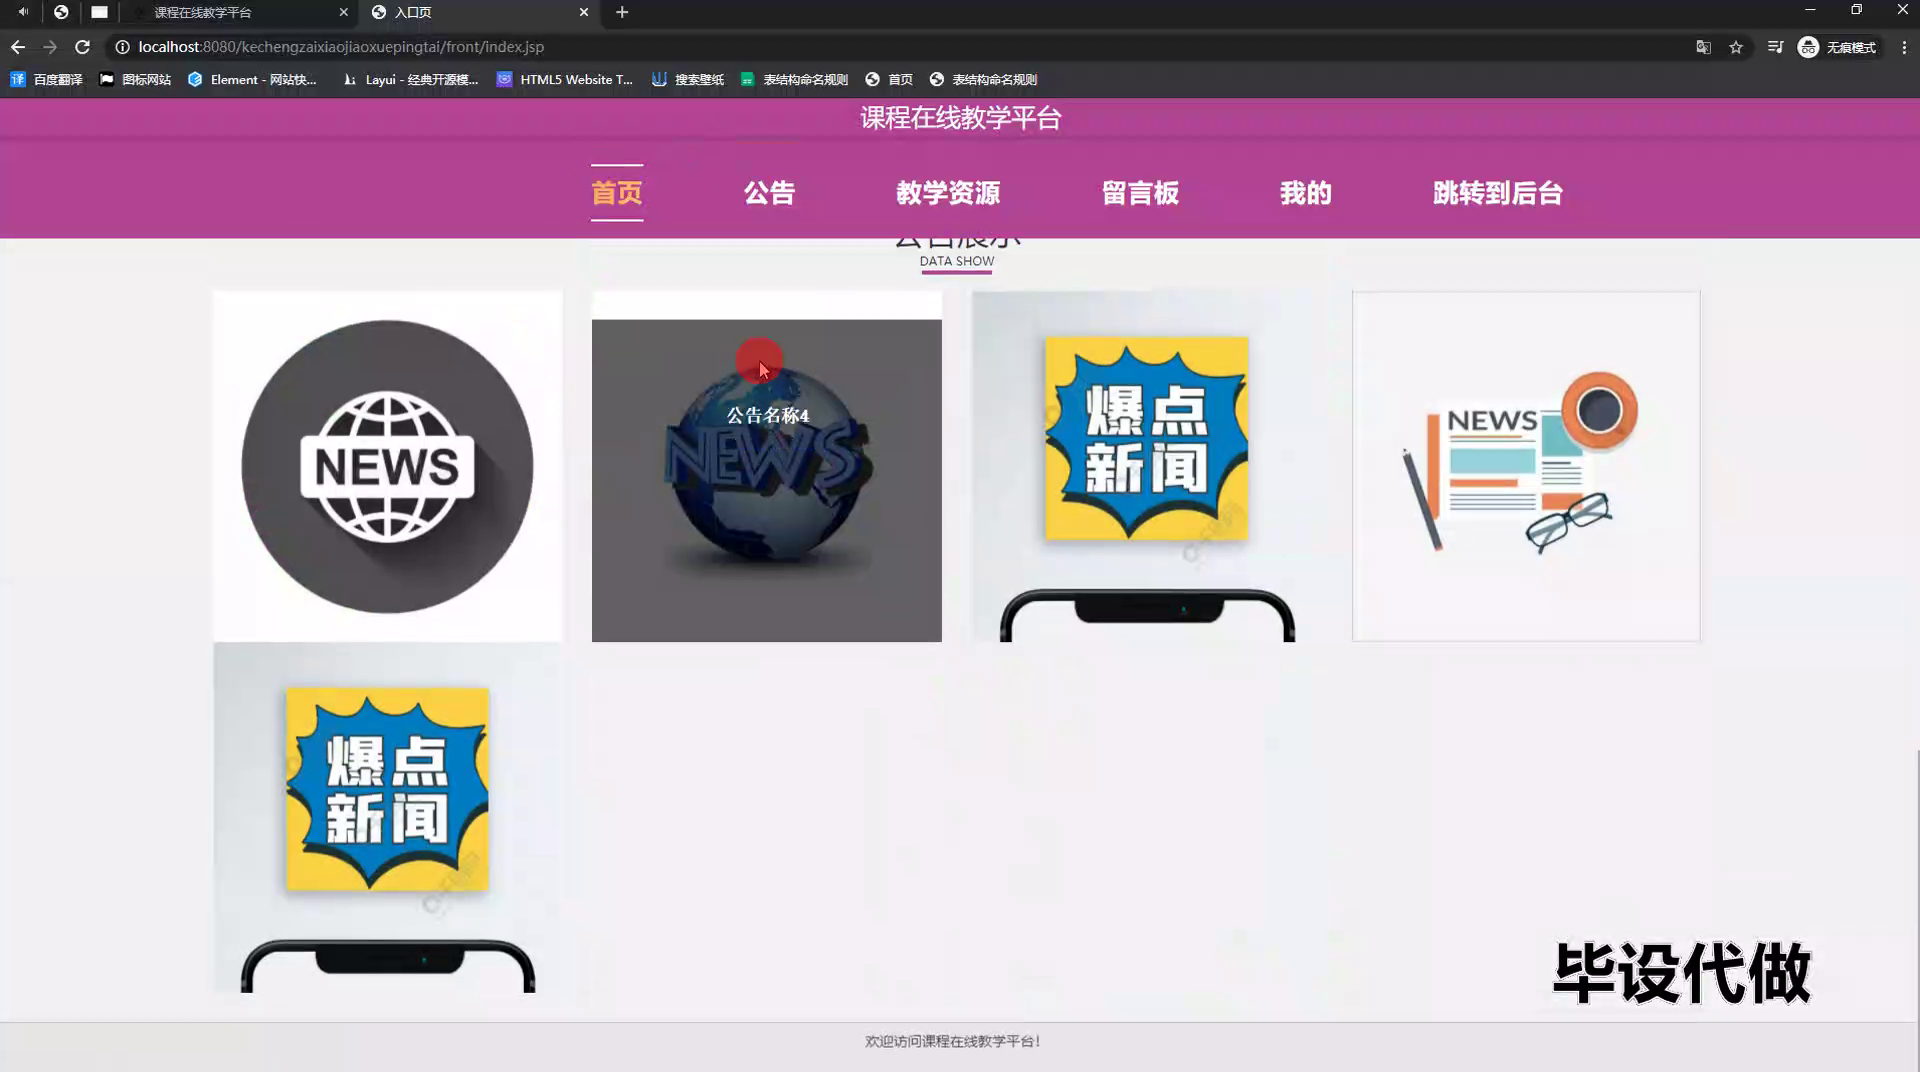This screenshot has height=1072, width=1920.
Task: Open the incognito profile 无痕模式 button
Action: 1838,47
